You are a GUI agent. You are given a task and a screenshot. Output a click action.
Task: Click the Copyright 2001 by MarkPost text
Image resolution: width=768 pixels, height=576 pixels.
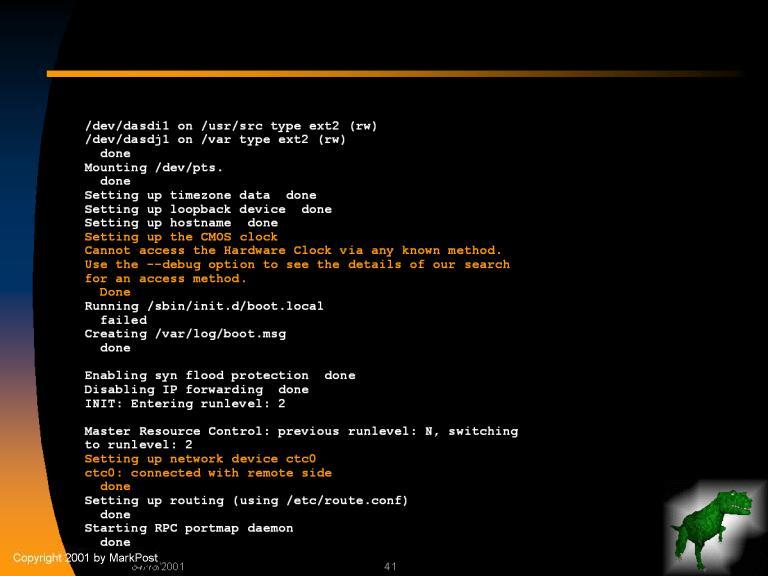85,557
